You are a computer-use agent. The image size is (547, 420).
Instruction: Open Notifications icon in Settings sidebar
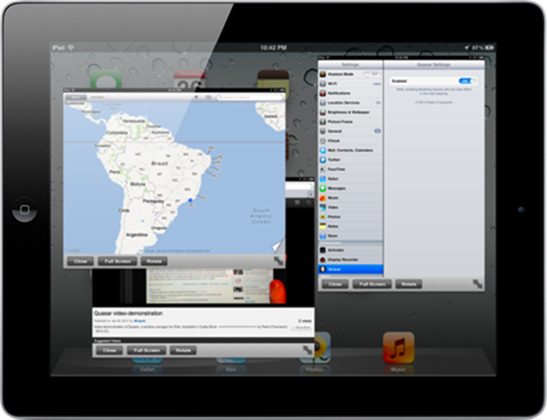[x=323, y=93]
